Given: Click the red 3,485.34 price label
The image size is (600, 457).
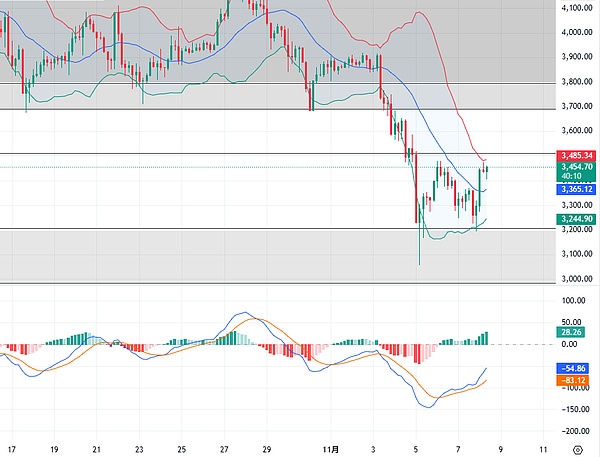Looking at the screenshot, I should tap(577, 155).
